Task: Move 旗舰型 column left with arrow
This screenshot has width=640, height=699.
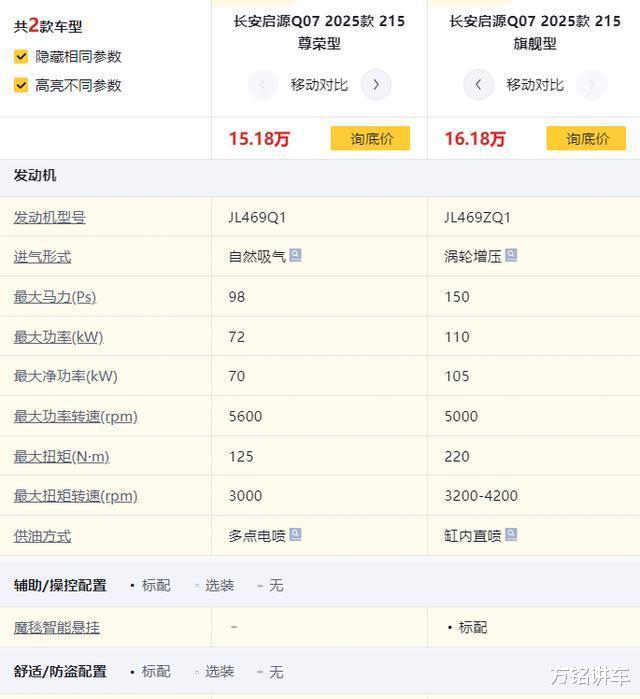Action: [478, 84]
